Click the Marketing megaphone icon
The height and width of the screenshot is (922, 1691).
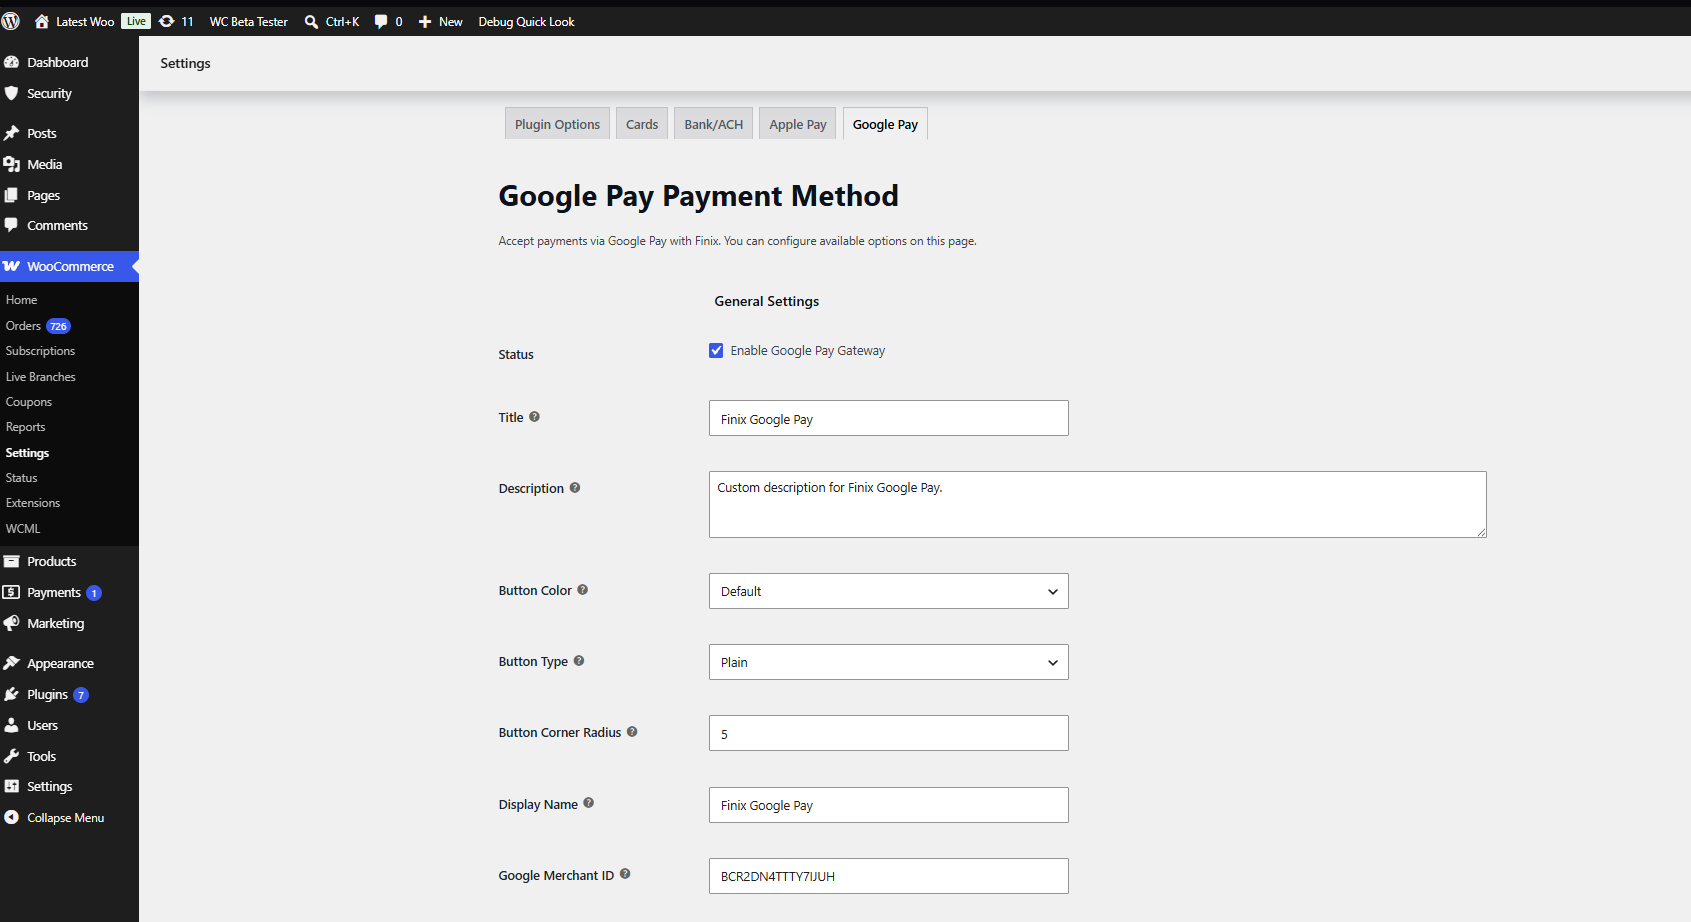coord(12,623)
